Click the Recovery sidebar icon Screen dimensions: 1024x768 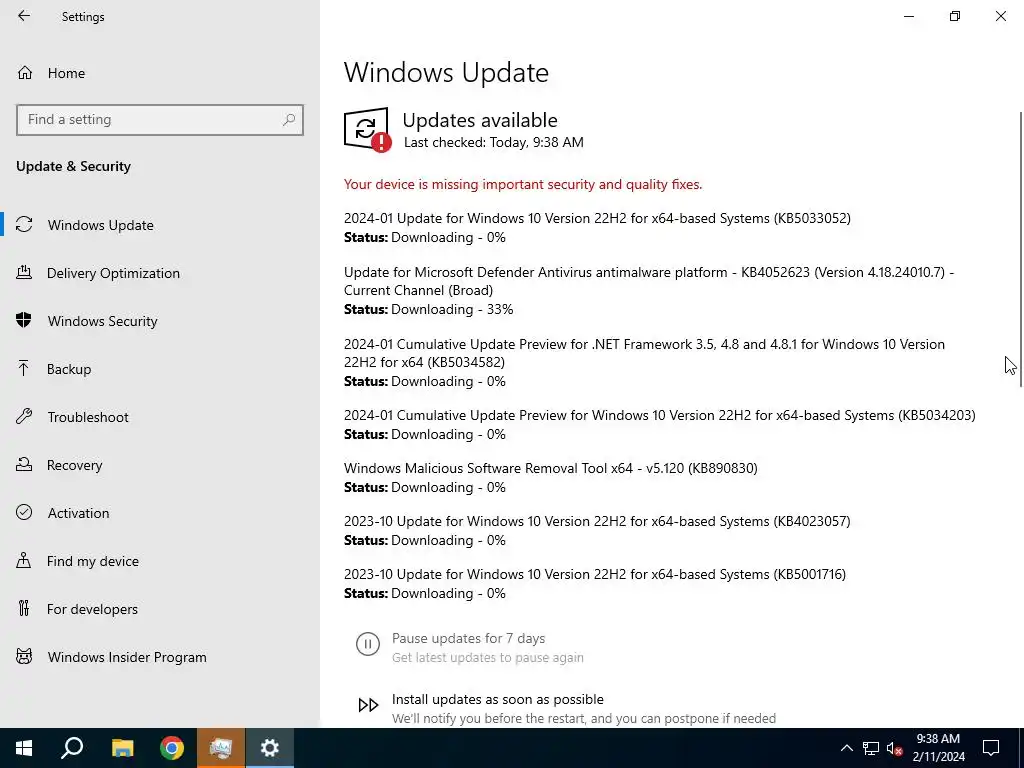click(x=24, y=464)
